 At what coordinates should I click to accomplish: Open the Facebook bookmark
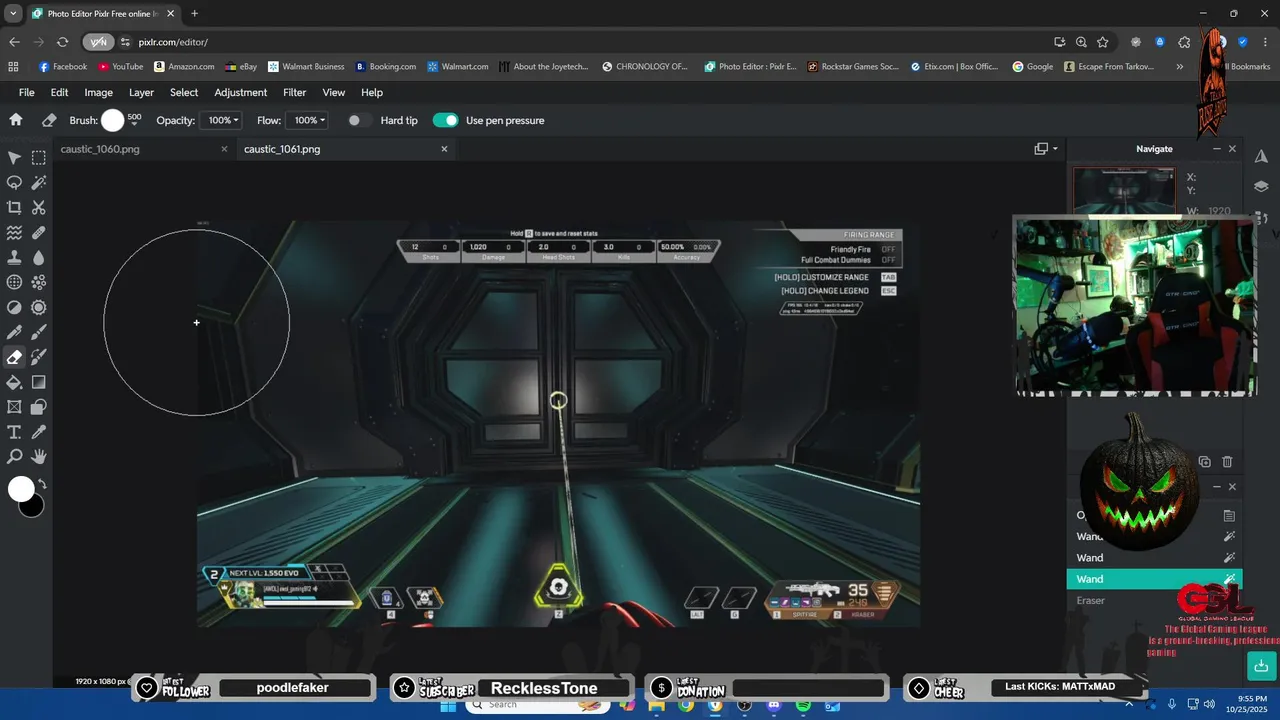coord(63,67)
